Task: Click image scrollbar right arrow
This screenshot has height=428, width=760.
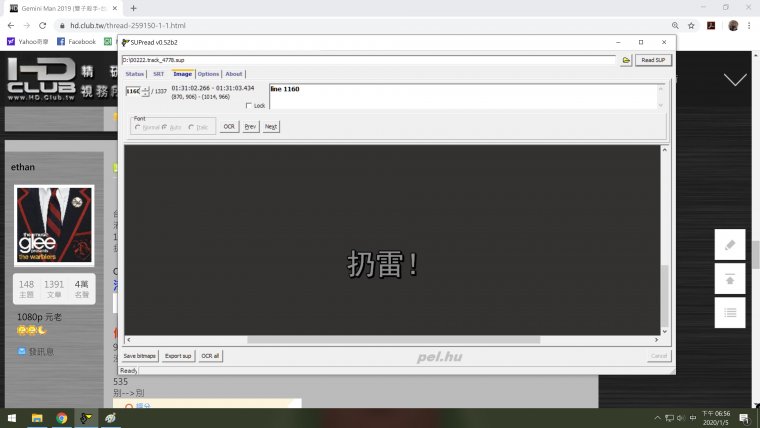Action: 656,340
